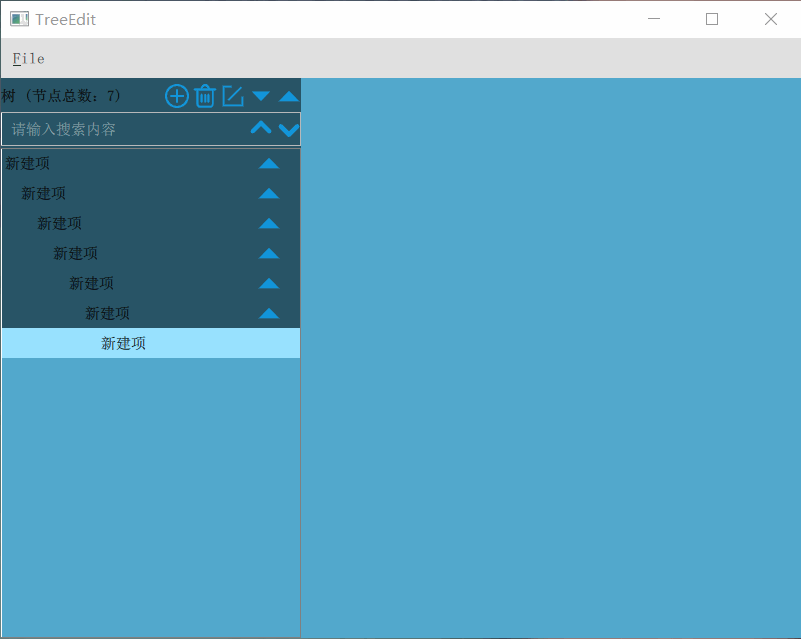Minimize the TreeEdit window

(654, 19)
